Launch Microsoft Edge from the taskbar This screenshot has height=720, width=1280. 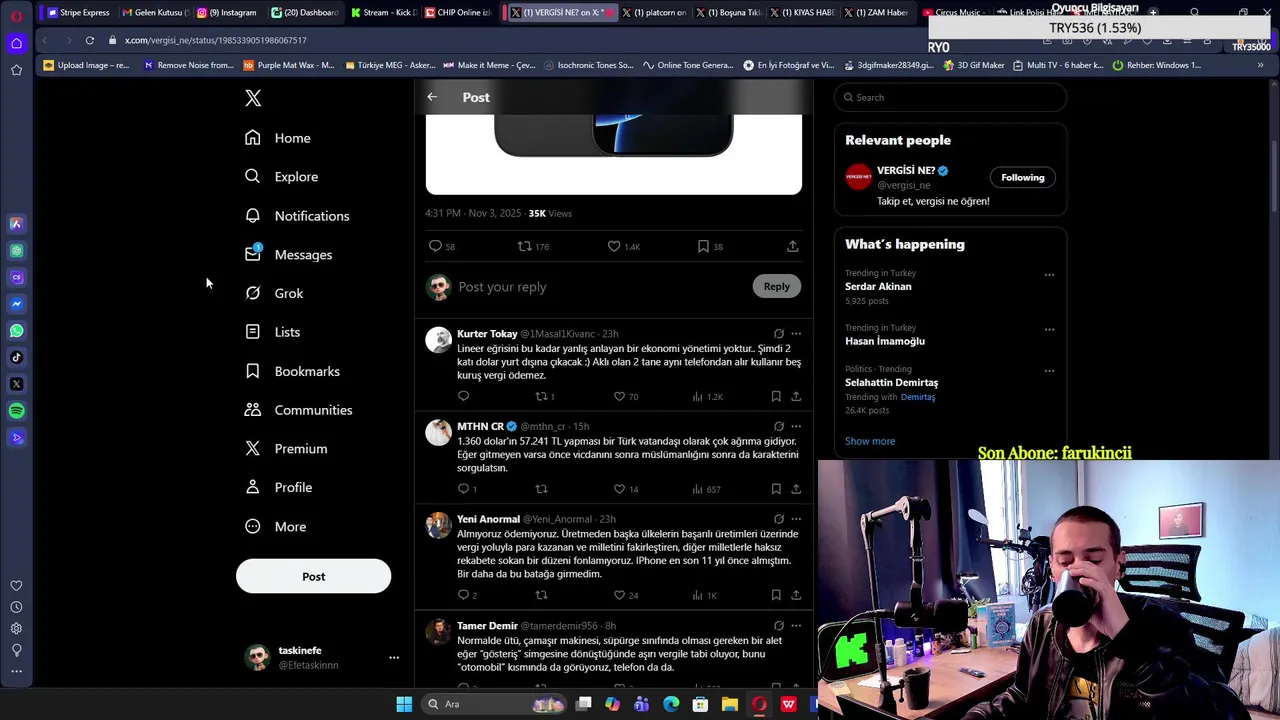(671, 704)
